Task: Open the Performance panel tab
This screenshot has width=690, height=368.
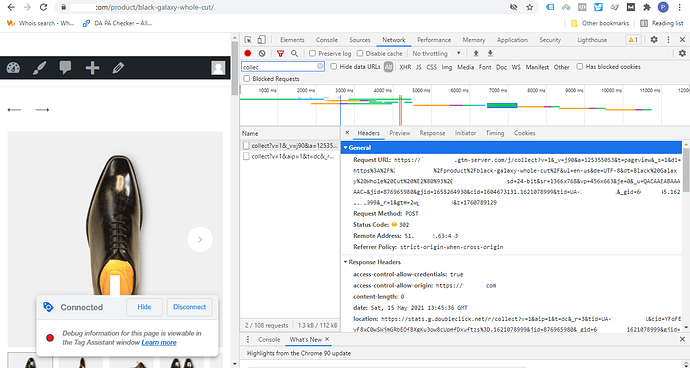Action: coord(434,40)
